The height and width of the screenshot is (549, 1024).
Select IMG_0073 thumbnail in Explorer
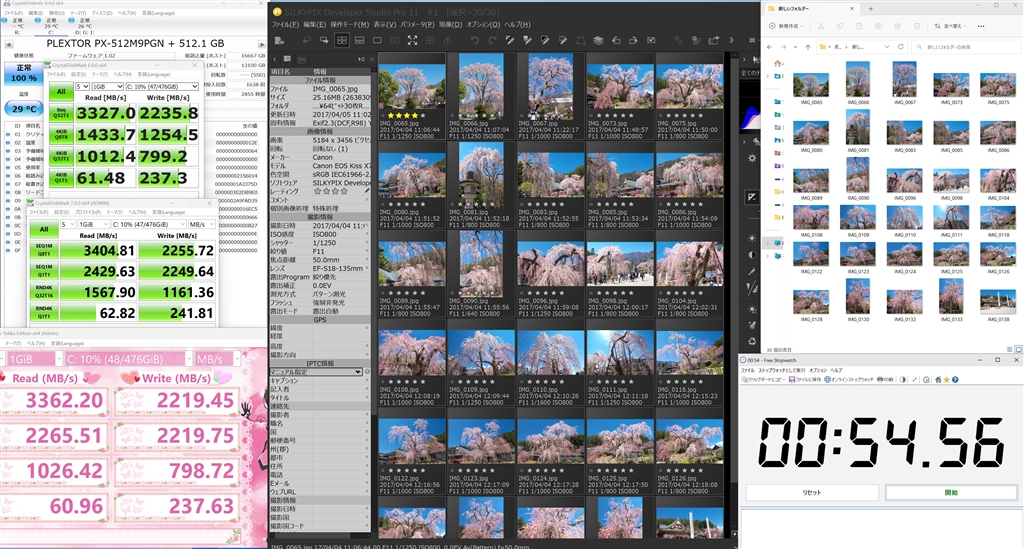951,85
